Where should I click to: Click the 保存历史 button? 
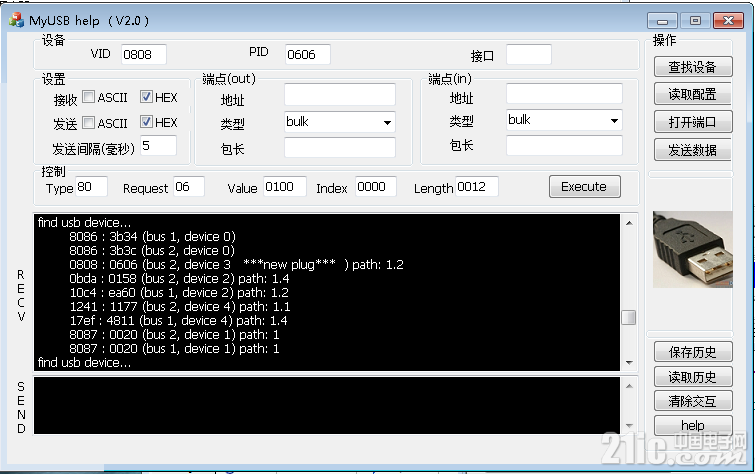click(693, 352)
